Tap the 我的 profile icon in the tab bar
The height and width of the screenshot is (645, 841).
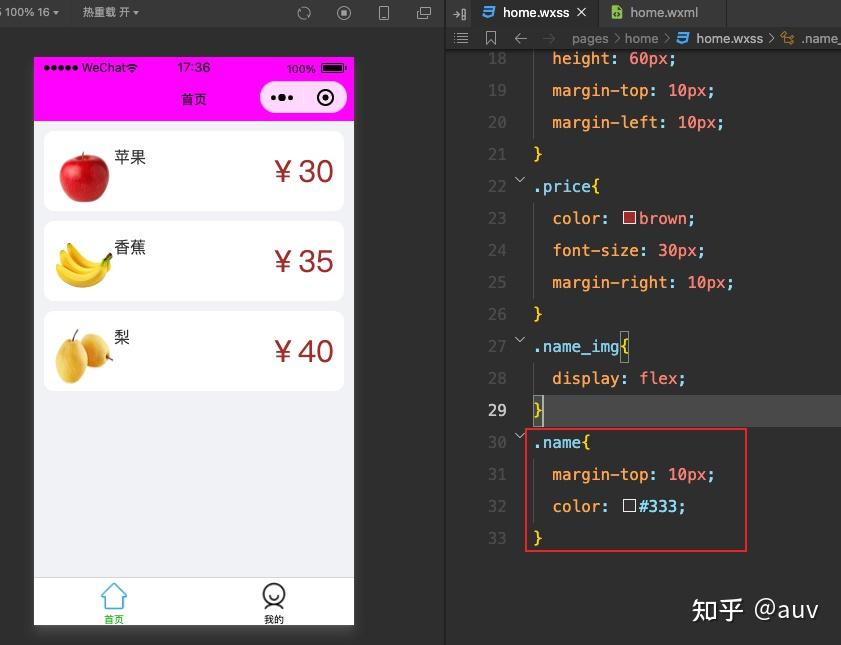[x=273, y=596]
